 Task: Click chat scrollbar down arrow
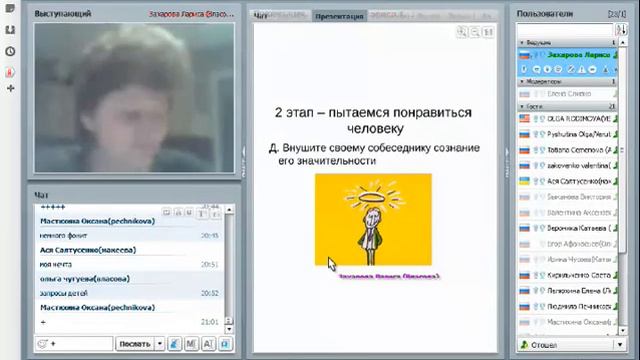[229, 329]
